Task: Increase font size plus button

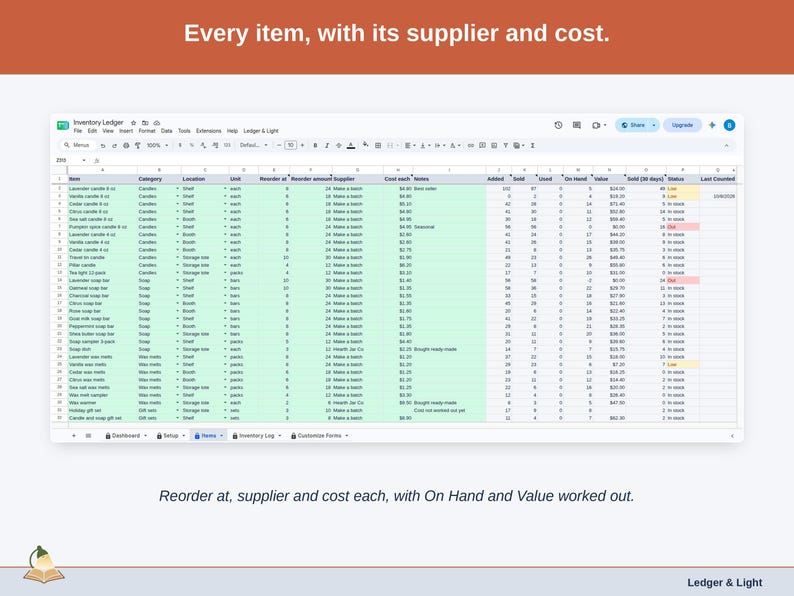Action: point(302,145)
